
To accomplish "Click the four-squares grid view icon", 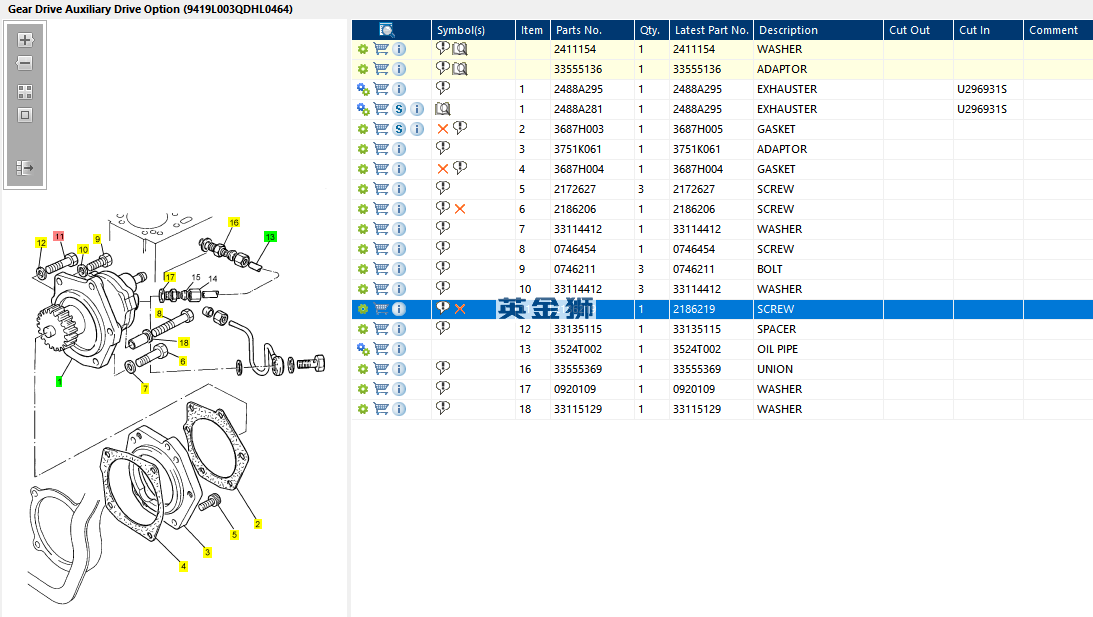I will (25, 92).
